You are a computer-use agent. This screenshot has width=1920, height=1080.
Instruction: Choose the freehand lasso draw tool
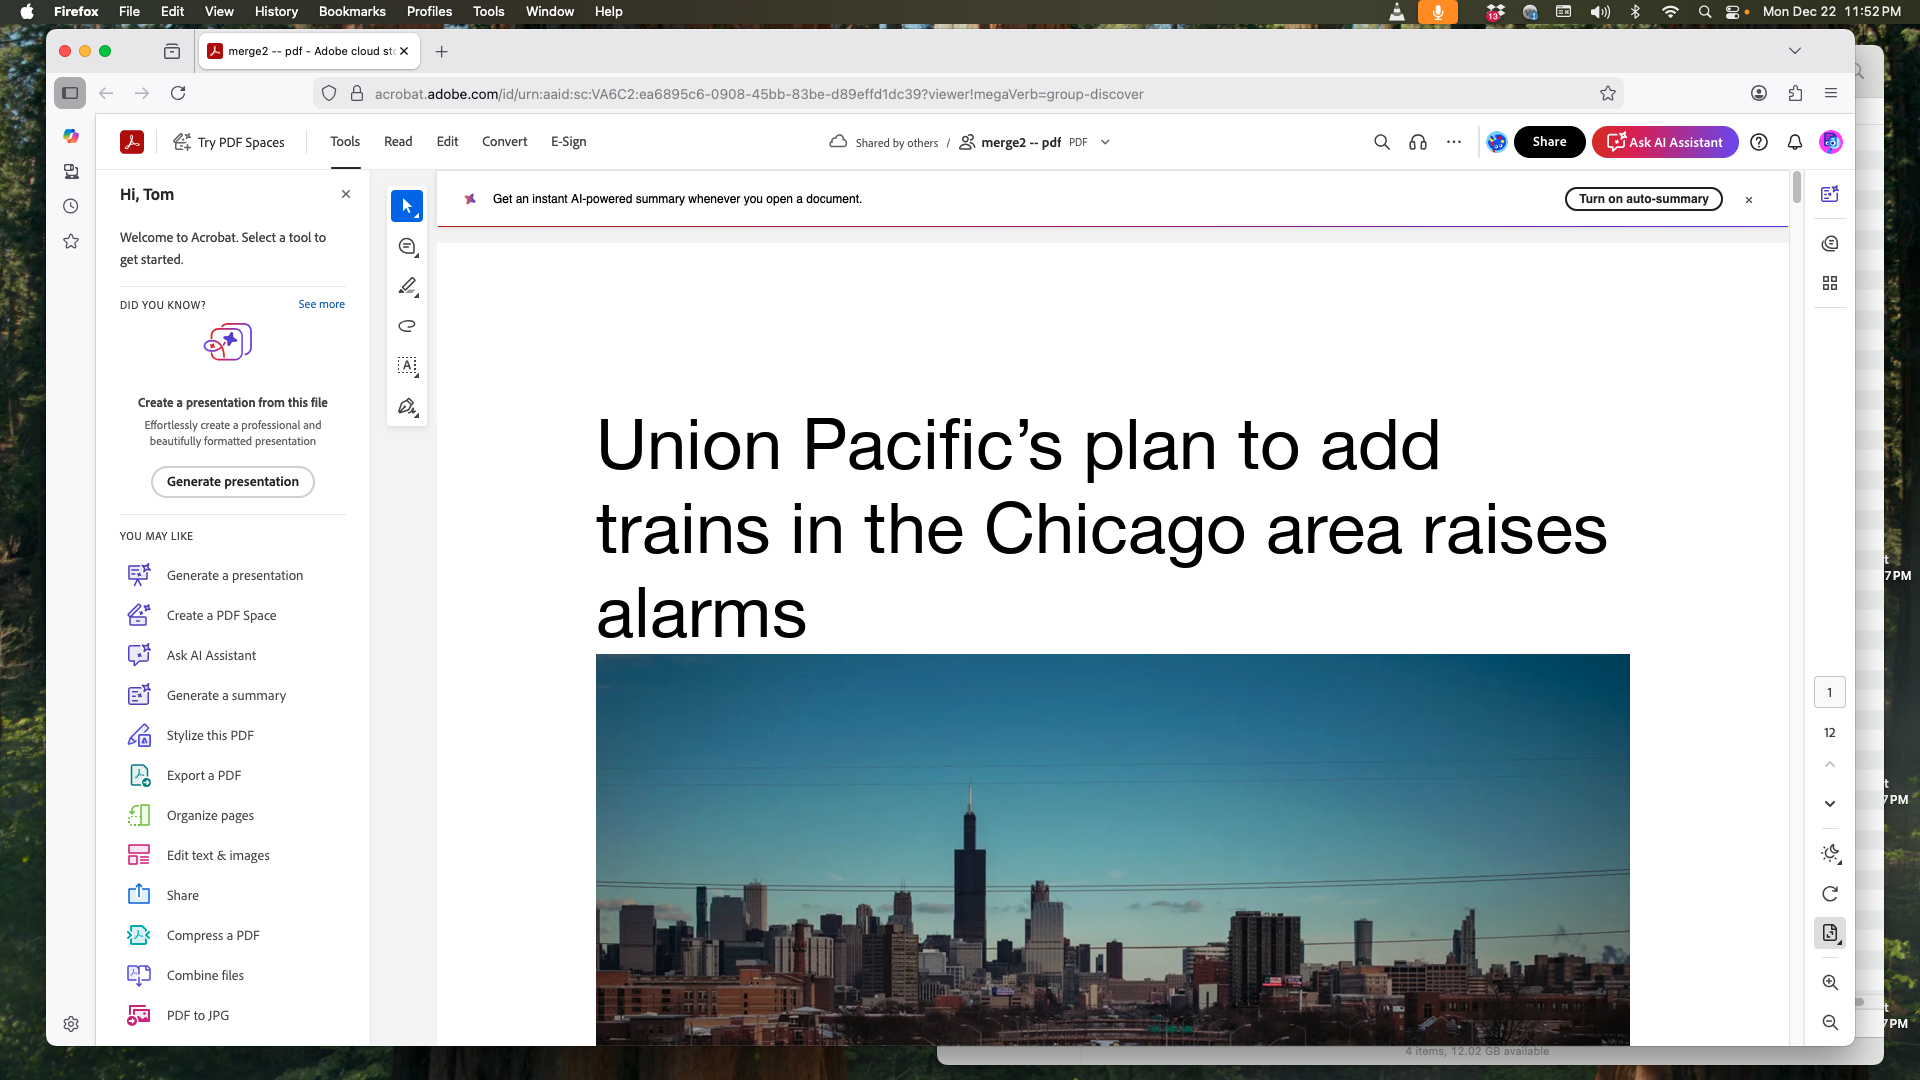[406, 326]
